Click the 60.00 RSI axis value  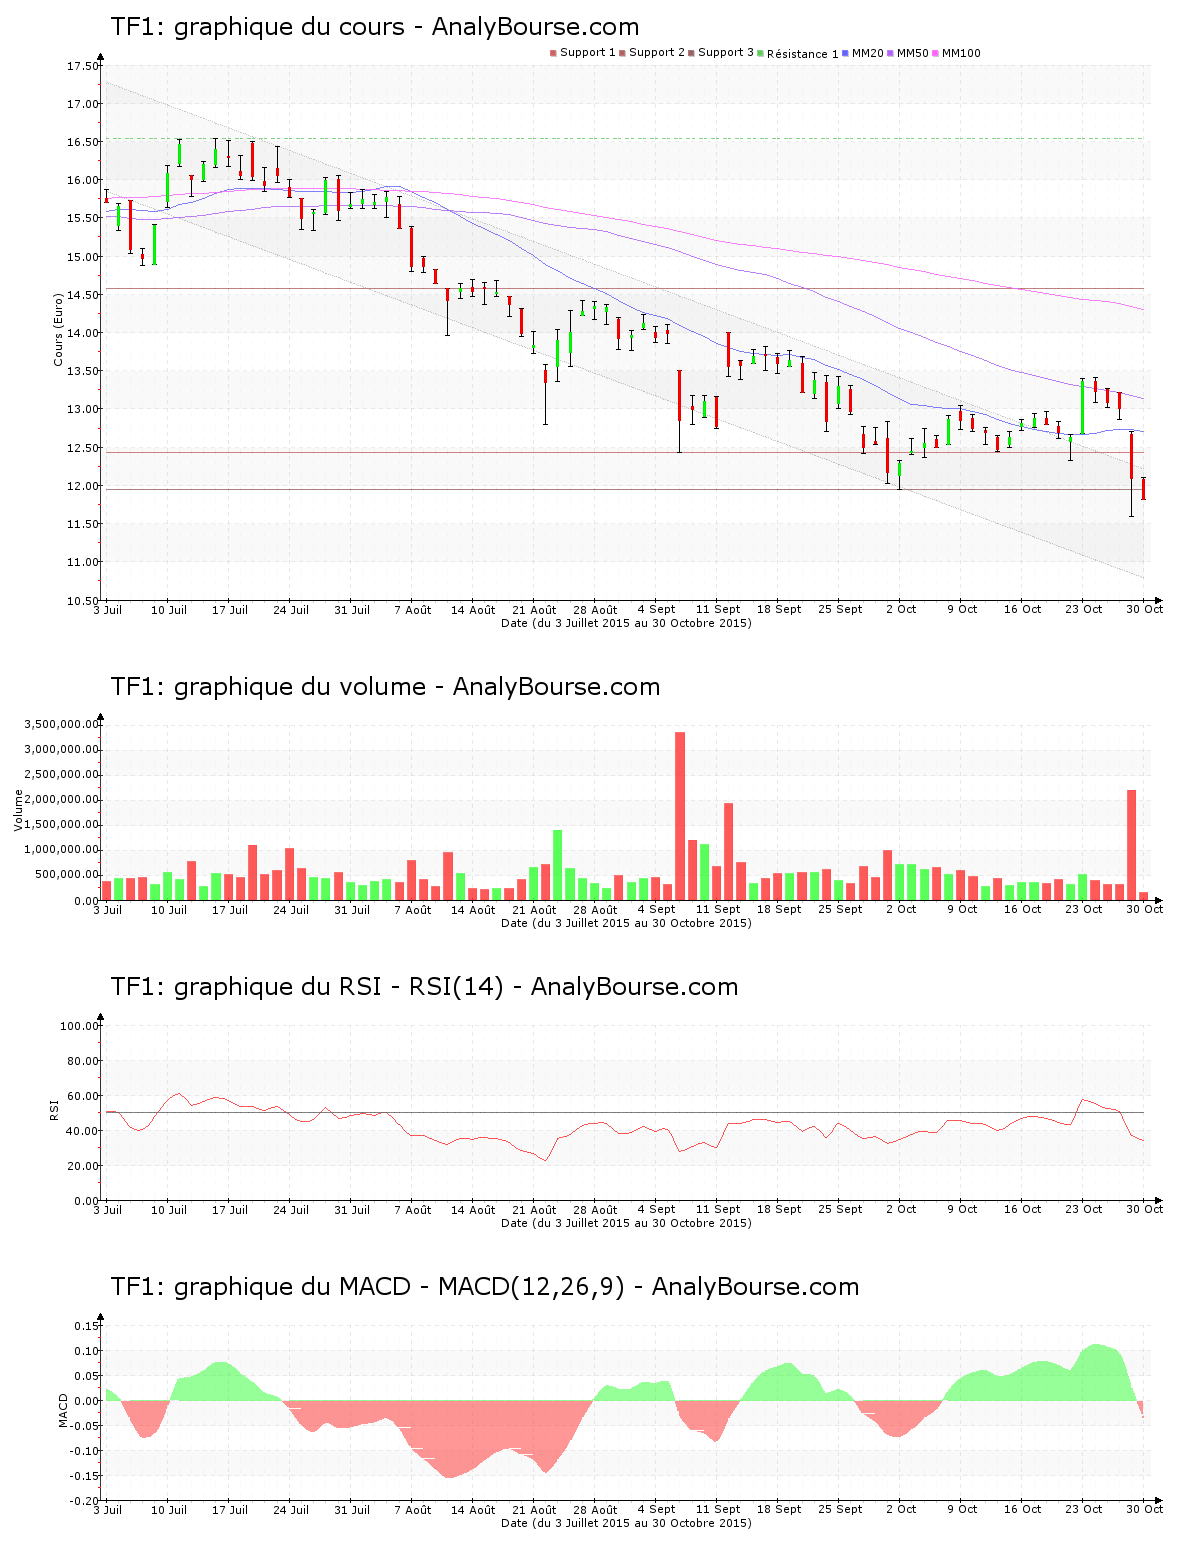82,1096
